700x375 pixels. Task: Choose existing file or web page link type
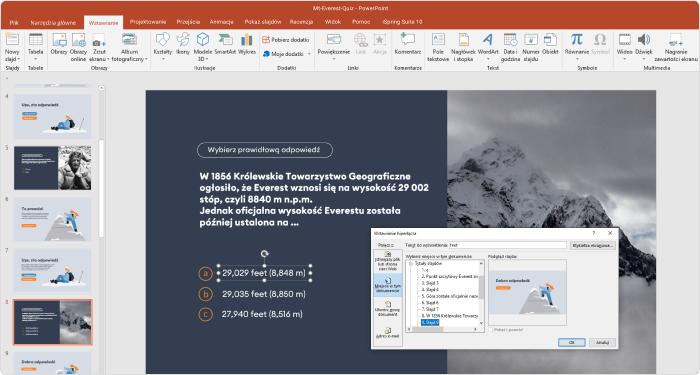[x=388, y=261]
